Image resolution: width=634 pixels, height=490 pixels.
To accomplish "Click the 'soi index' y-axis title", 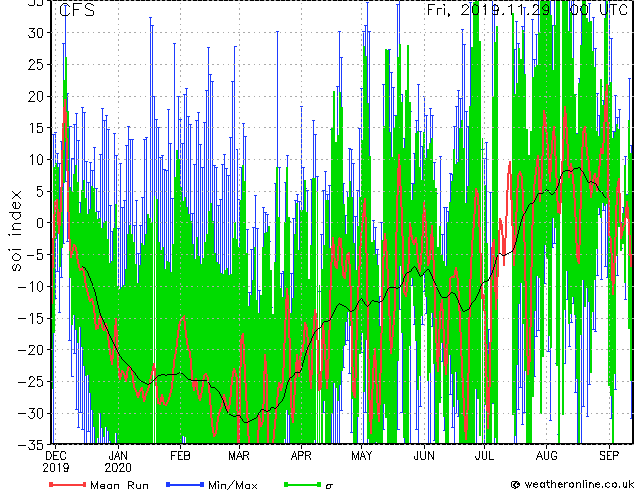I will pyautogui.click(x=15, y=231).
